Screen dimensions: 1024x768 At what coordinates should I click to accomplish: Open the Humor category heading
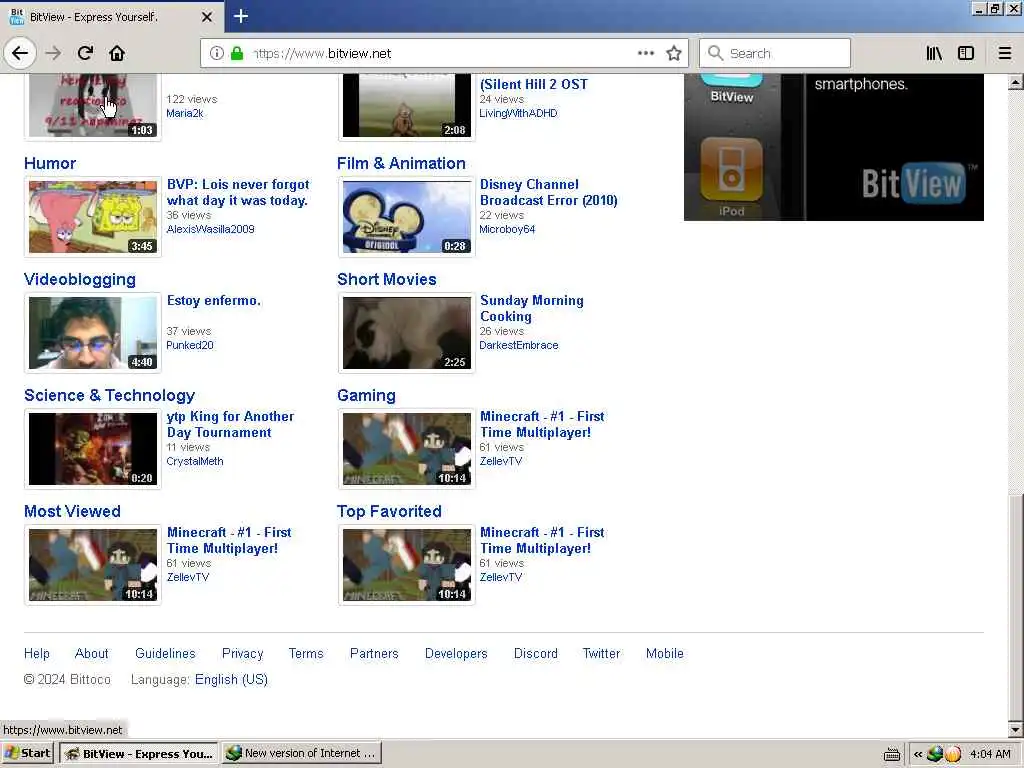[x=50, y=163]
